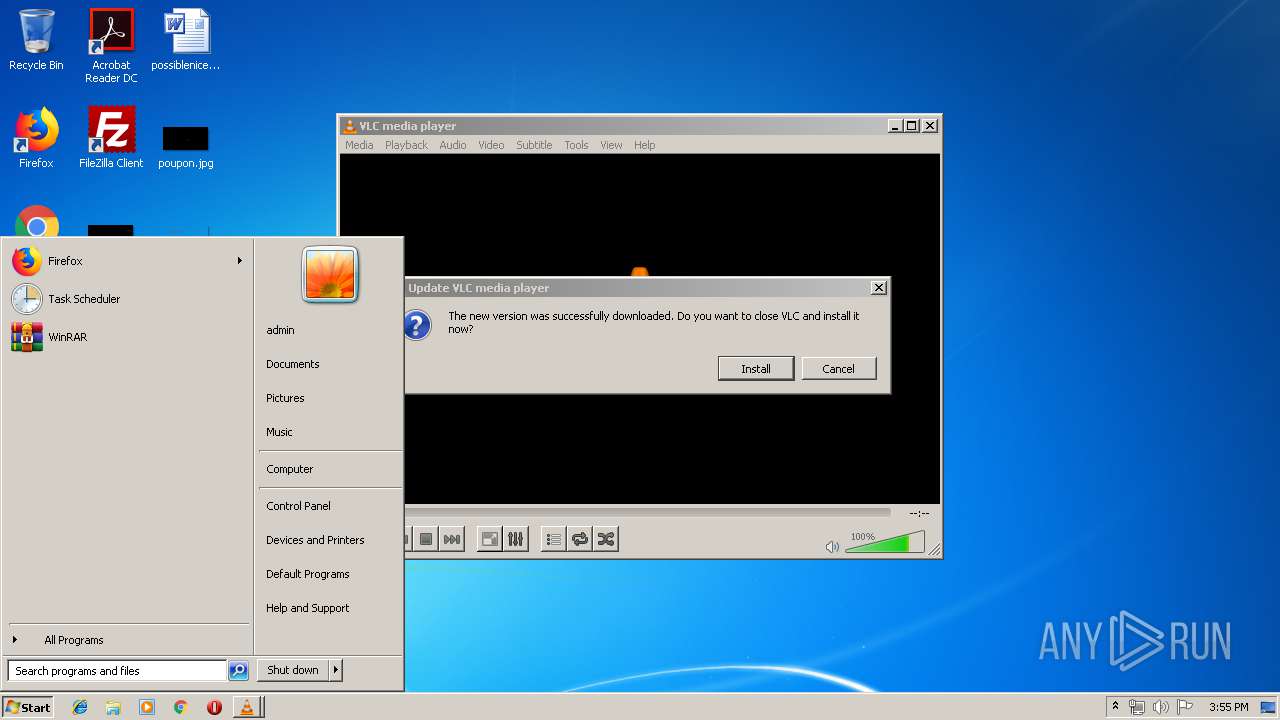Open Help and Support
1280x720 pixels.
330,608
